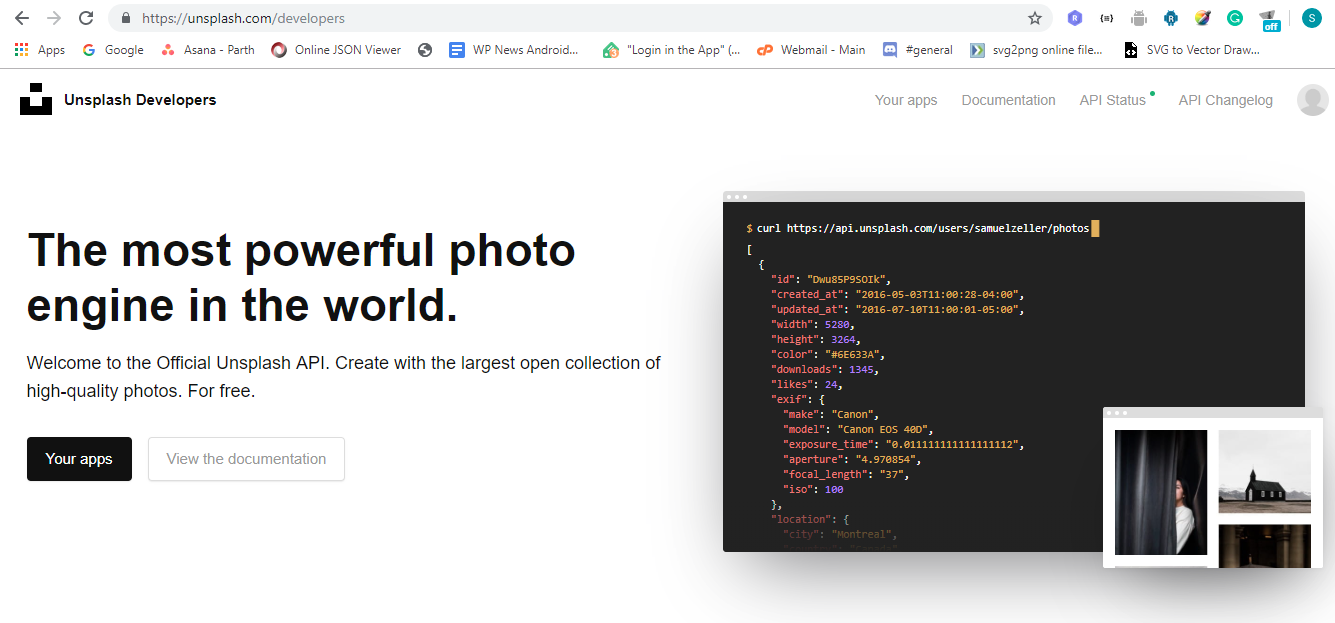1335x623 pixels.
Task: Open the Apps grid in bookmarks bar
Action: pyautogui.click(x=40, y=49)
